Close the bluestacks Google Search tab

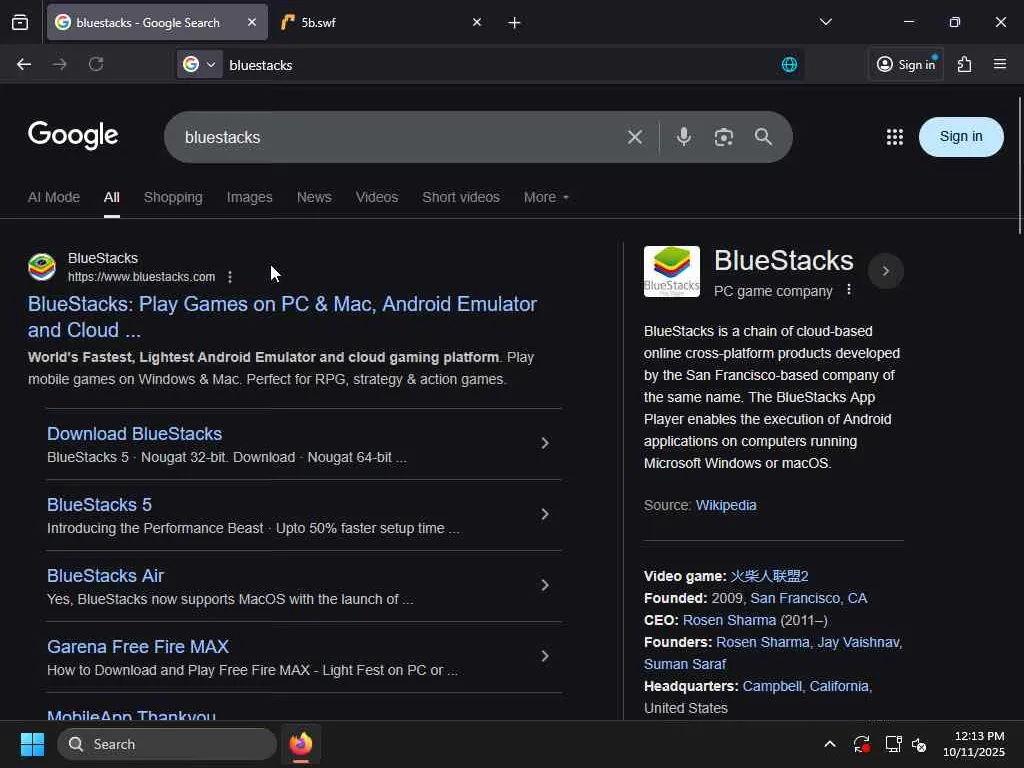pyautogui.click(x=251, y=22)
